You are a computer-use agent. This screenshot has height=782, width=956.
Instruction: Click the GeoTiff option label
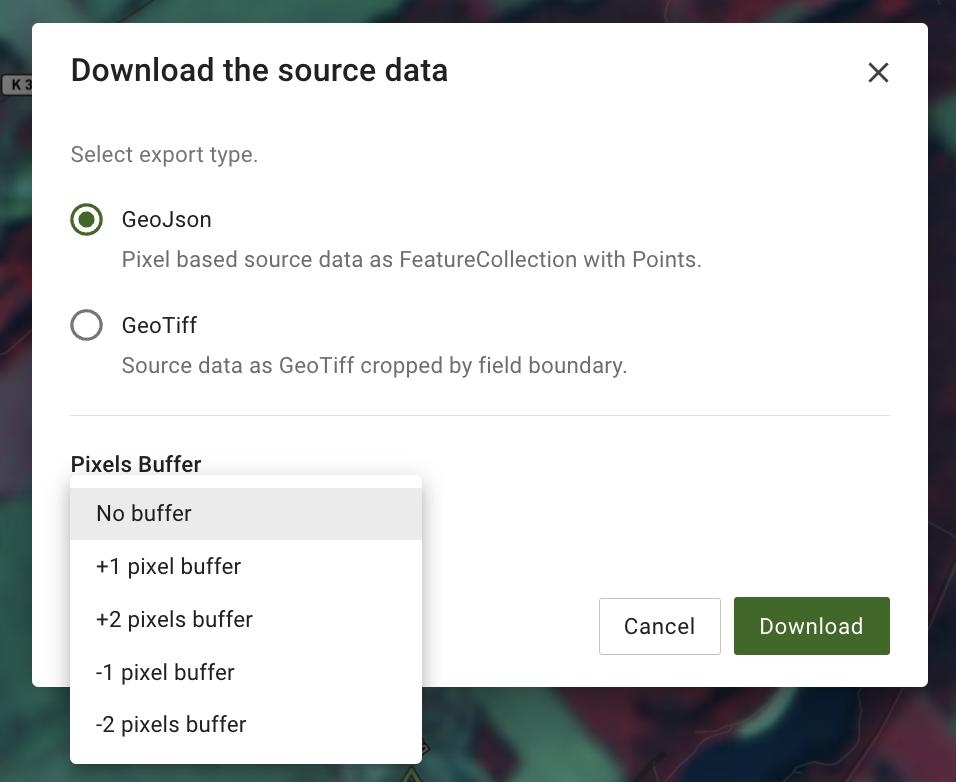click(159, 325)
